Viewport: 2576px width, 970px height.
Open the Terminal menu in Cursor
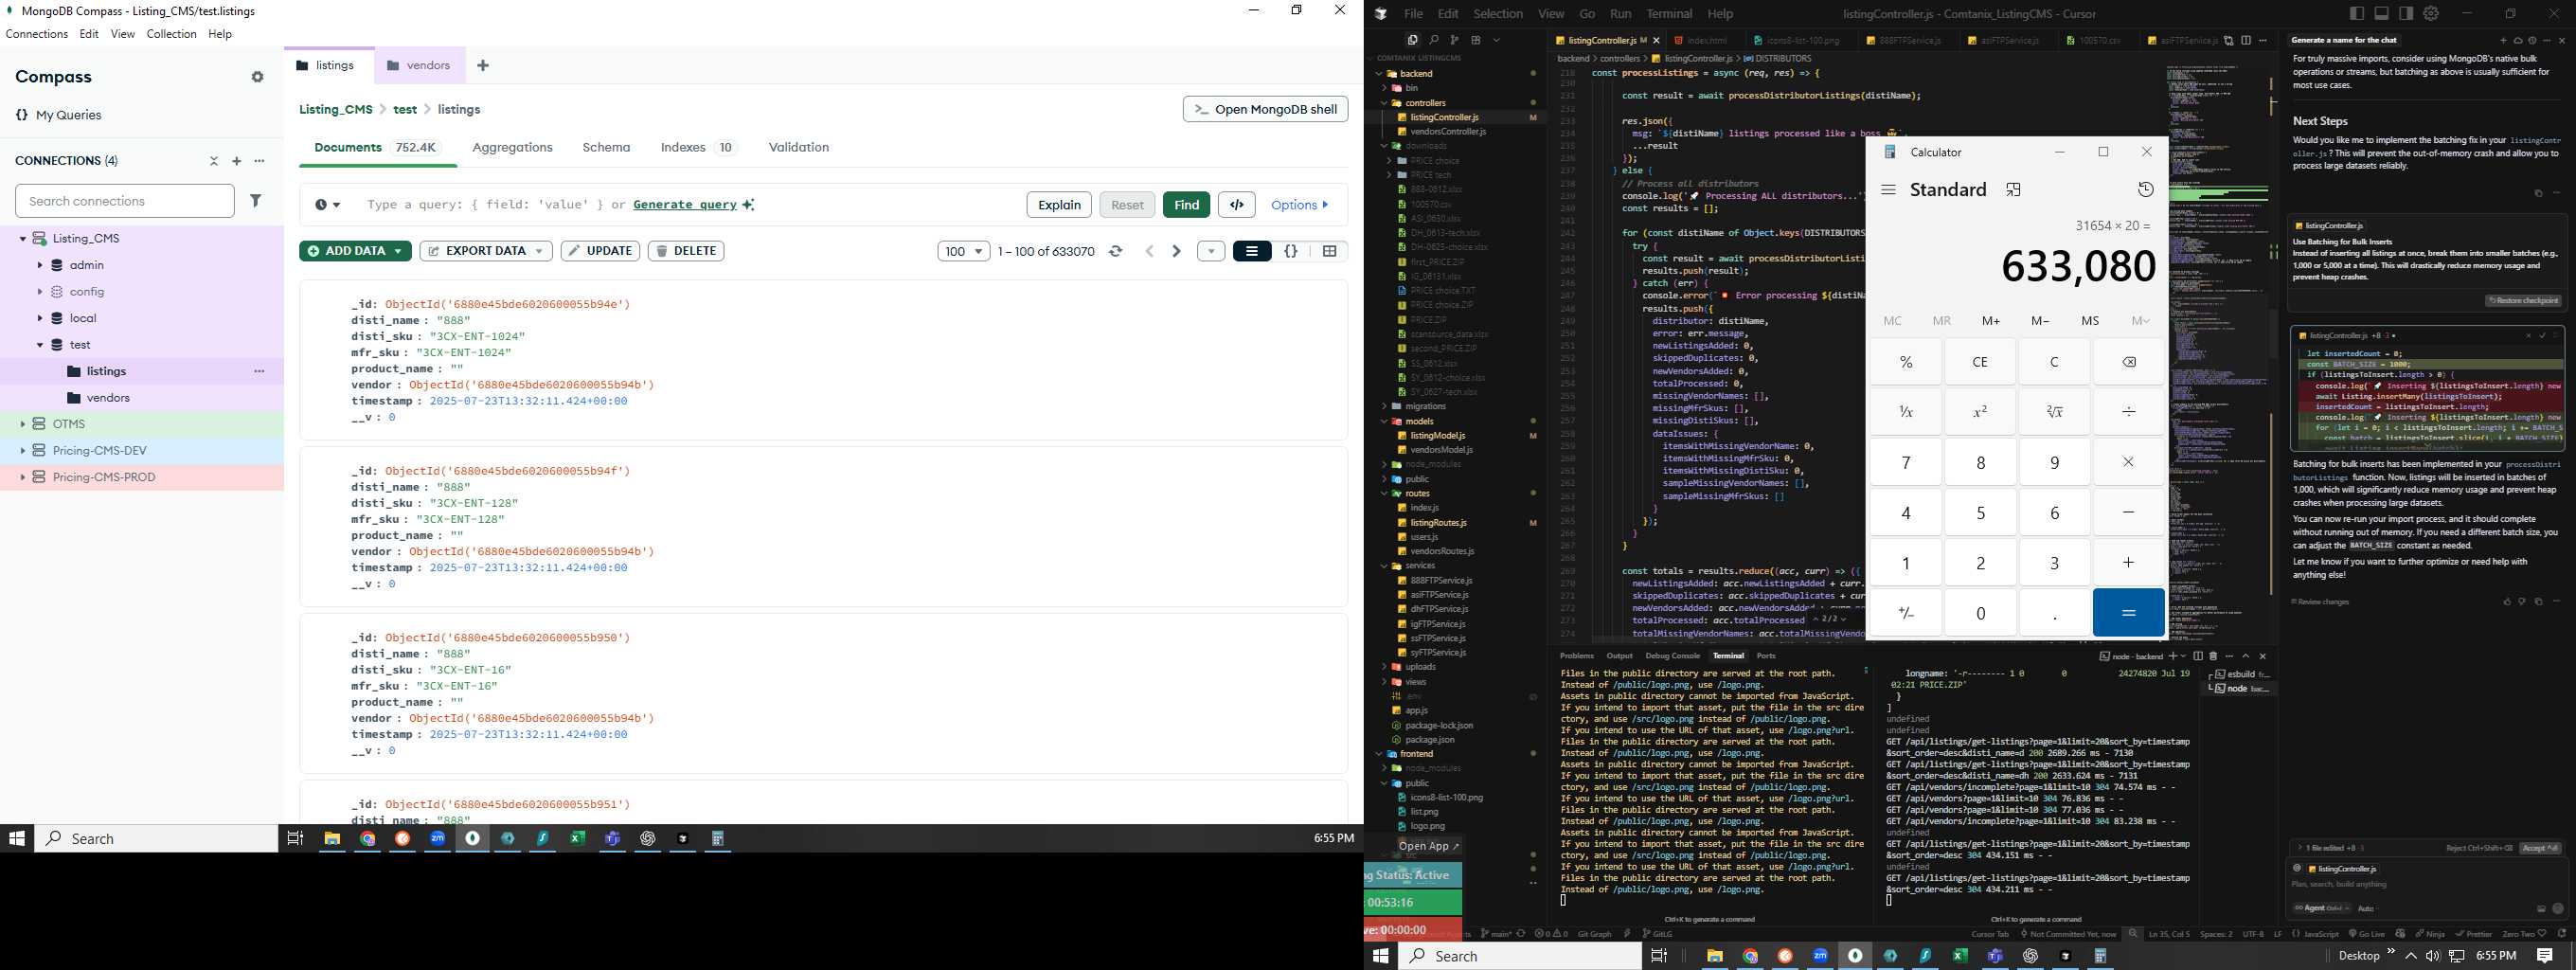click(x=1669, y=14)
